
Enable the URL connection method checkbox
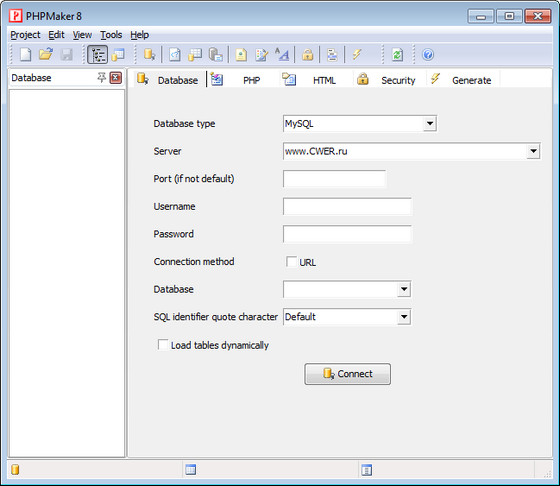291,262
